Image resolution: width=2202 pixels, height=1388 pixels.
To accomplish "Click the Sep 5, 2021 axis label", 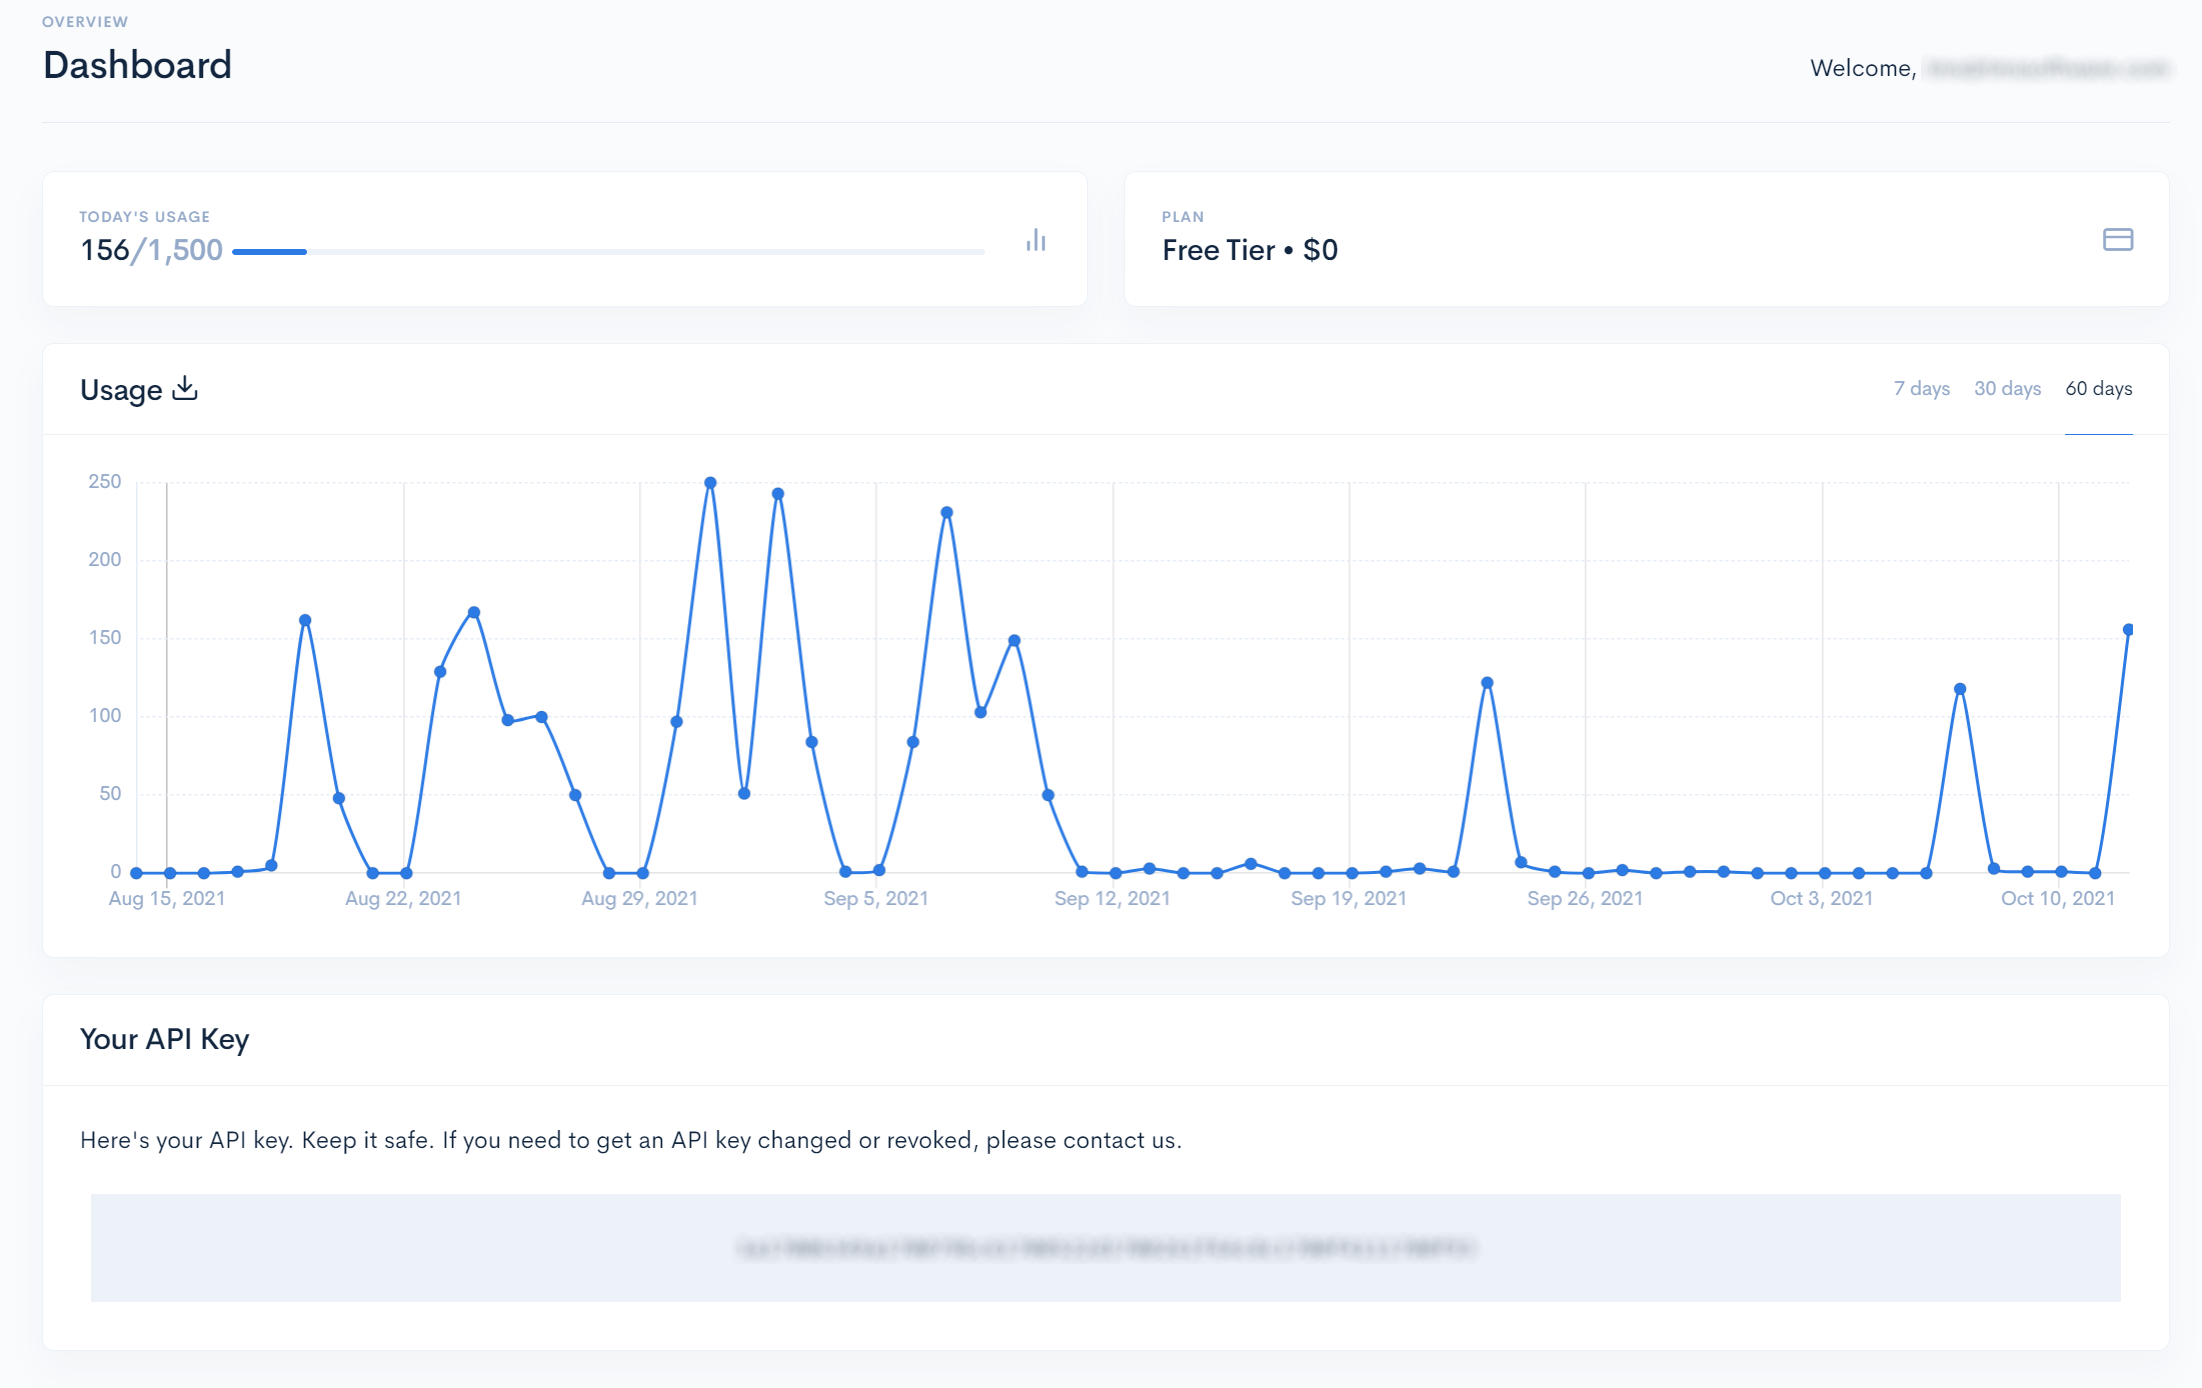I will point(876,898).
